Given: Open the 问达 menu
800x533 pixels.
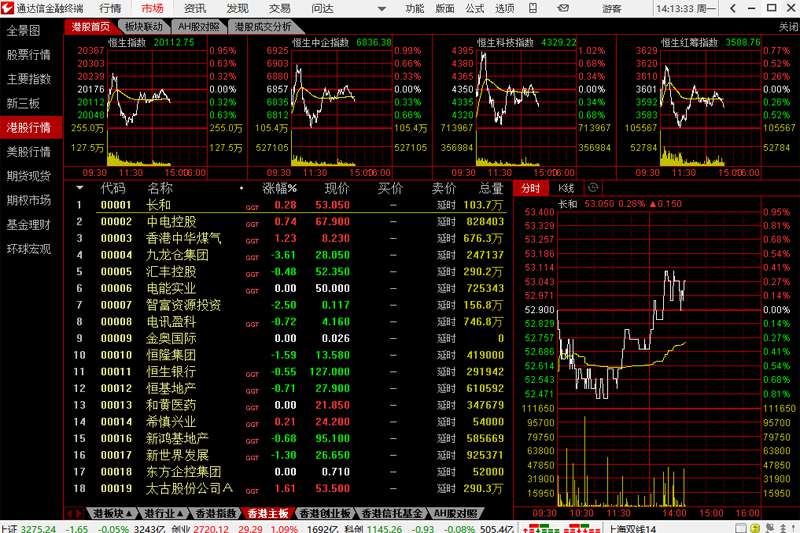Looking at the screenshot, I should click(x=322, y=8).
